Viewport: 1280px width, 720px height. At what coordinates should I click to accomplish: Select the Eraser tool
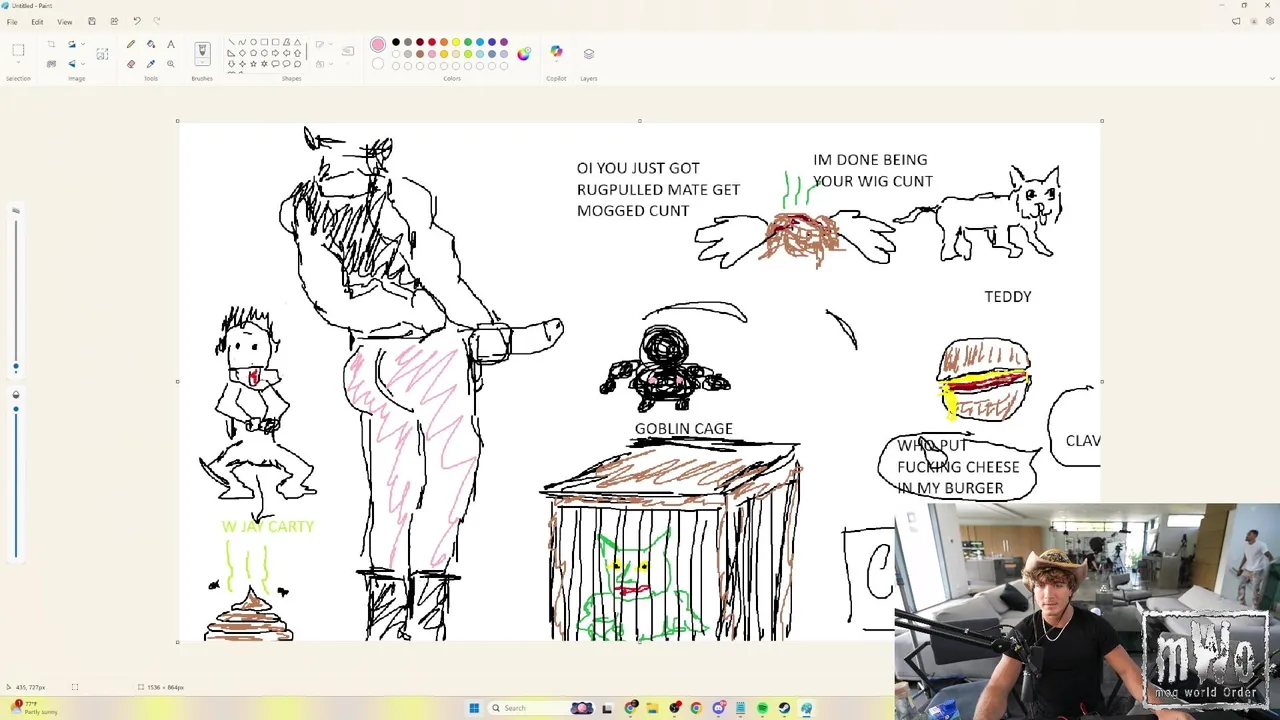click(131, 64)
